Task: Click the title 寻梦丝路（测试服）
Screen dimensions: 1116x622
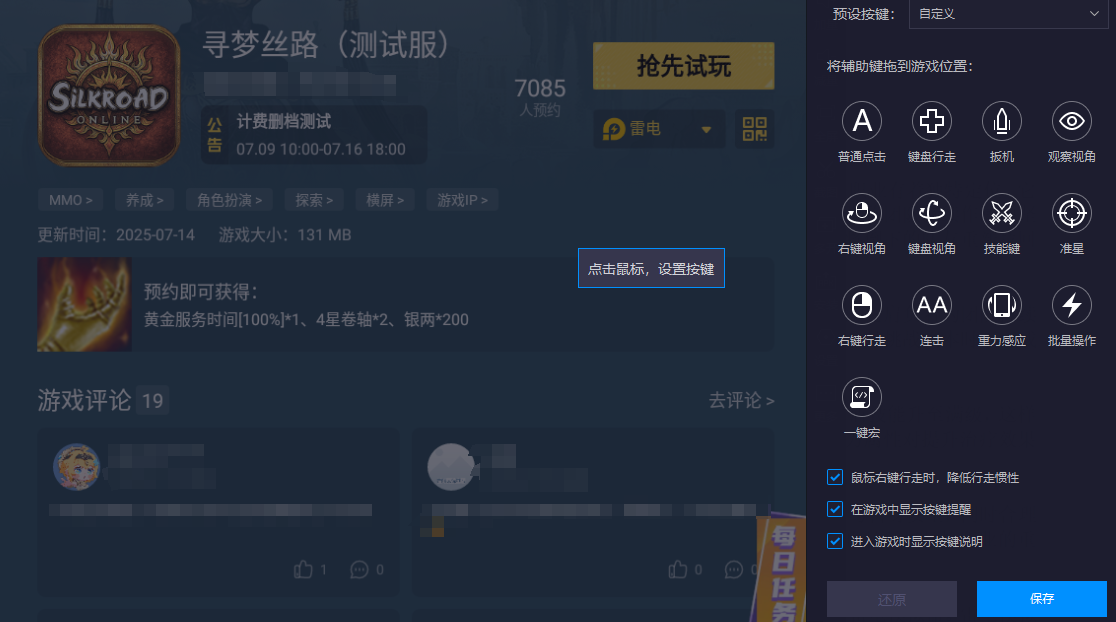Action: click(x=326, y=45)
